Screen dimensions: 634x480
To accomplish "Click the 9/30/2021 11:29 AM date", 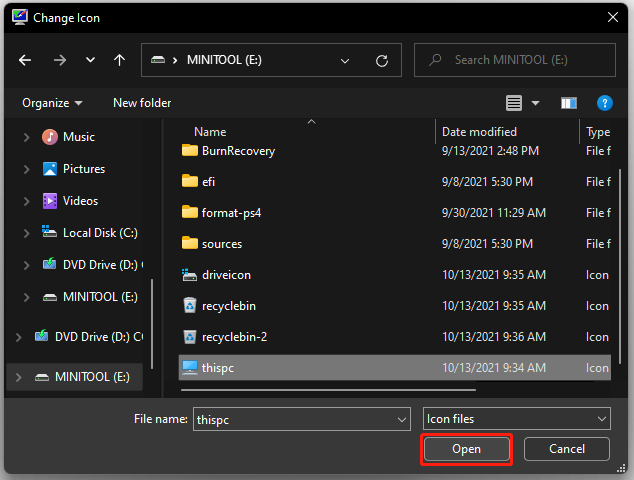I will tap(494, 213).
